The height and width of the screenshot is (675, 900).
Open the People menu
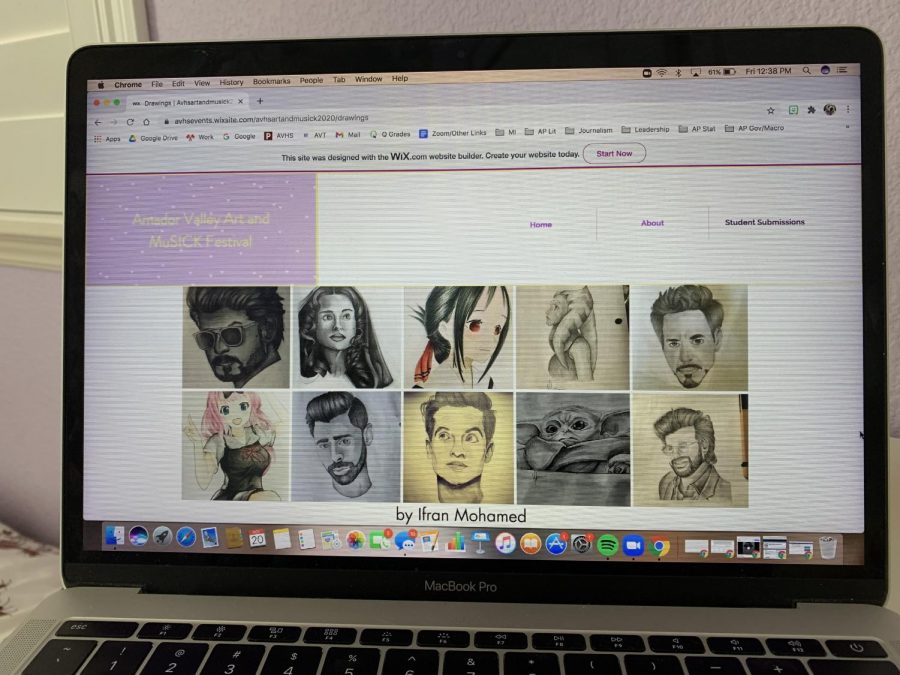tap(311, 80)
